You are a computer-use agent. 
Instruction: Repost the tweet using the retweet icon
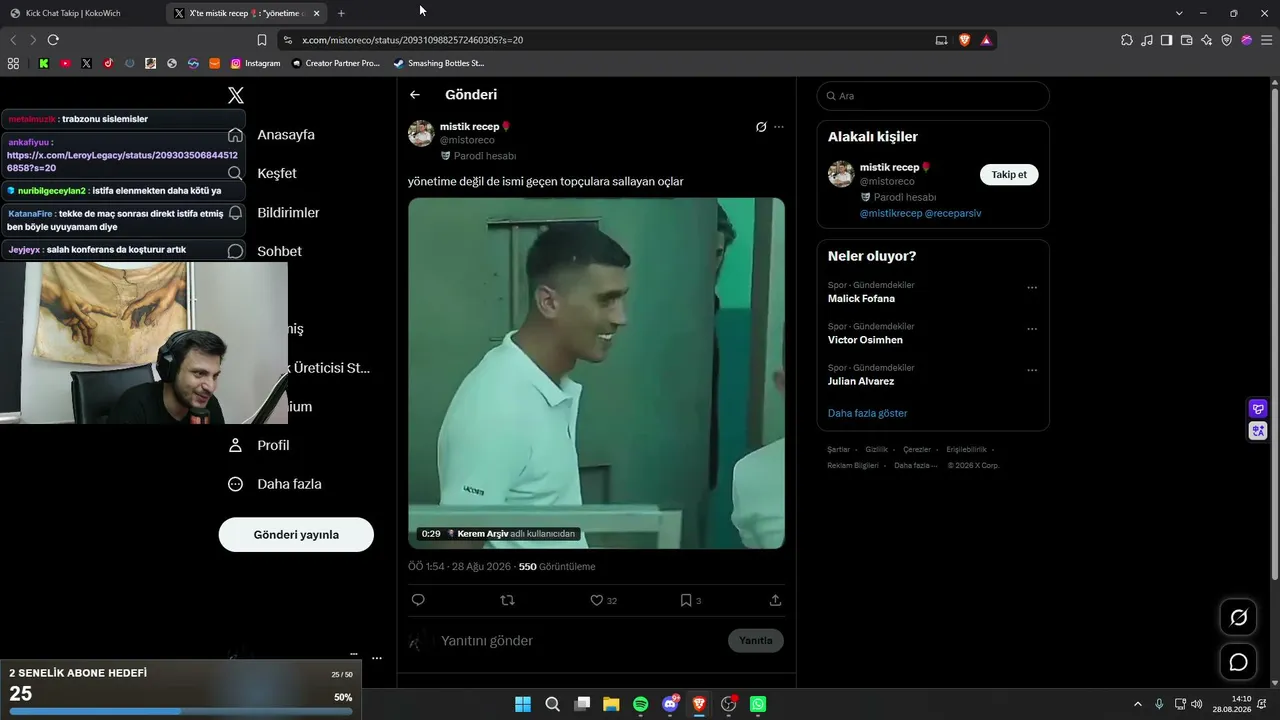pos(507,600)
